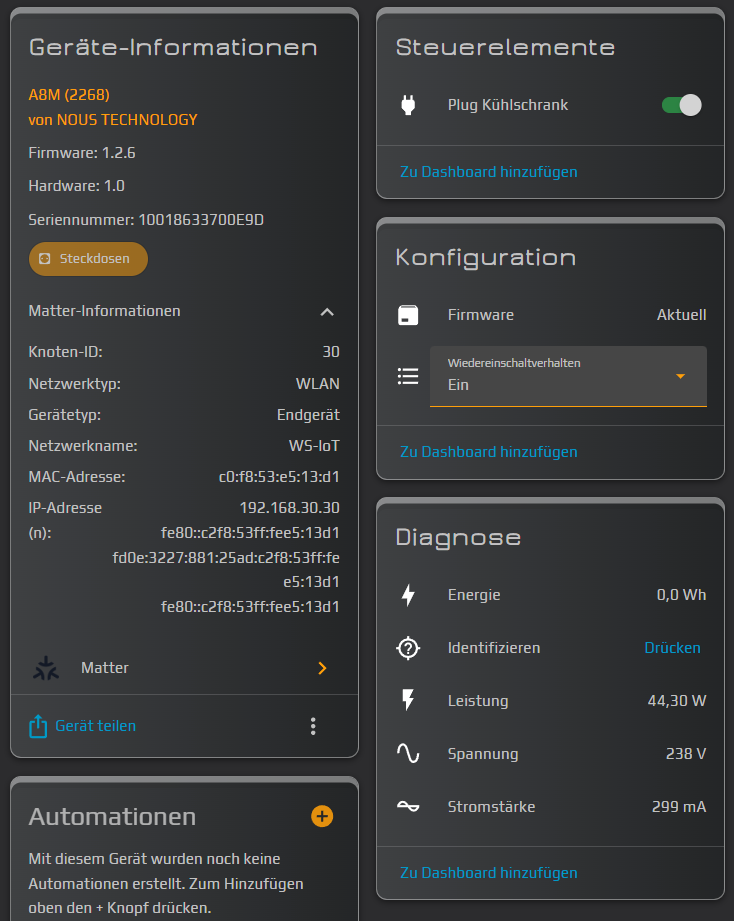Click Gerät teilen to share the device
734x921 pixels.
[95, 726]
